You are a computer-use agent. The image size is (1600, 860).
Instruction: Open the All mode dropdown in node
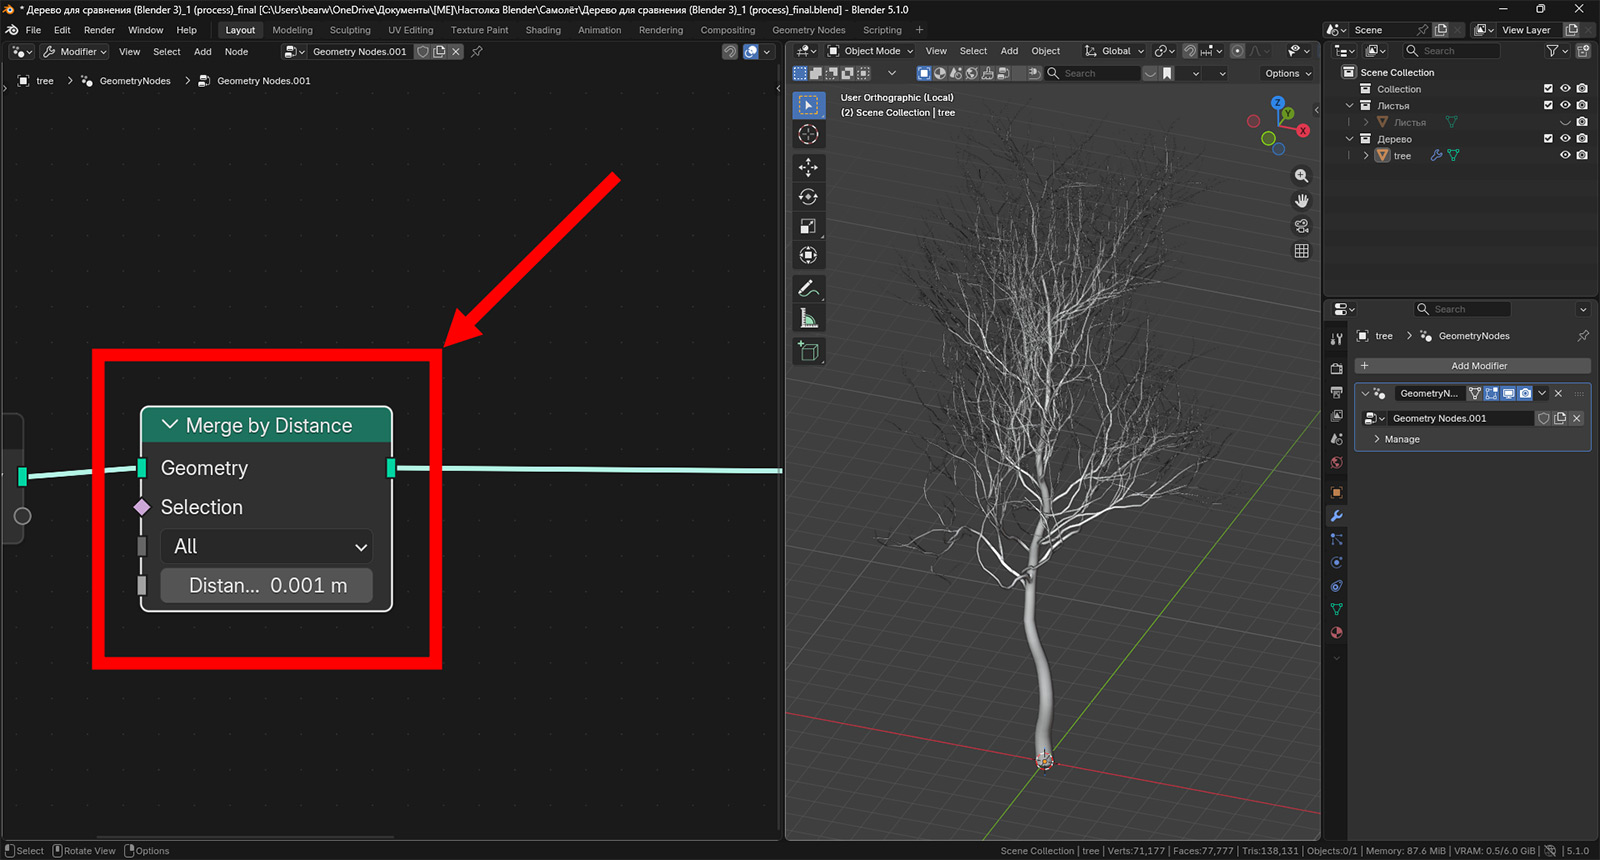click(267, 547)
